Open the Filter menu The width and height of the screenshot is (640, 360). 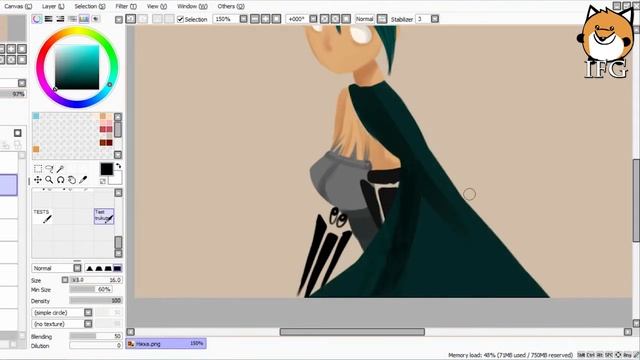pos(126,6)
